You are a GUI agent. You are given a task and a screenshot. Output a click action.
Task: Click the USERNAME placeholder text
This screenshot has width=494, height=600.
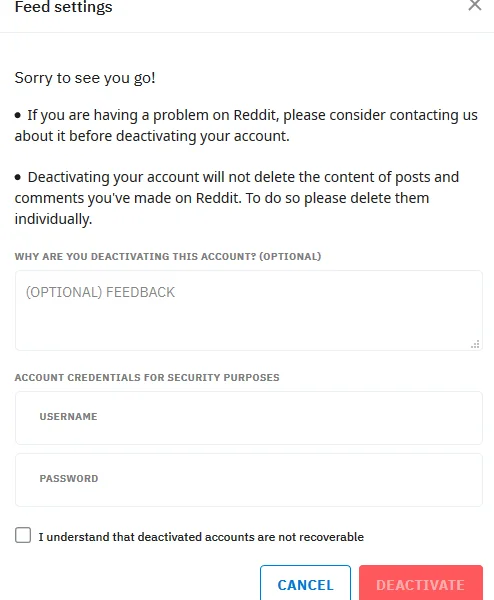pos(68,416)
